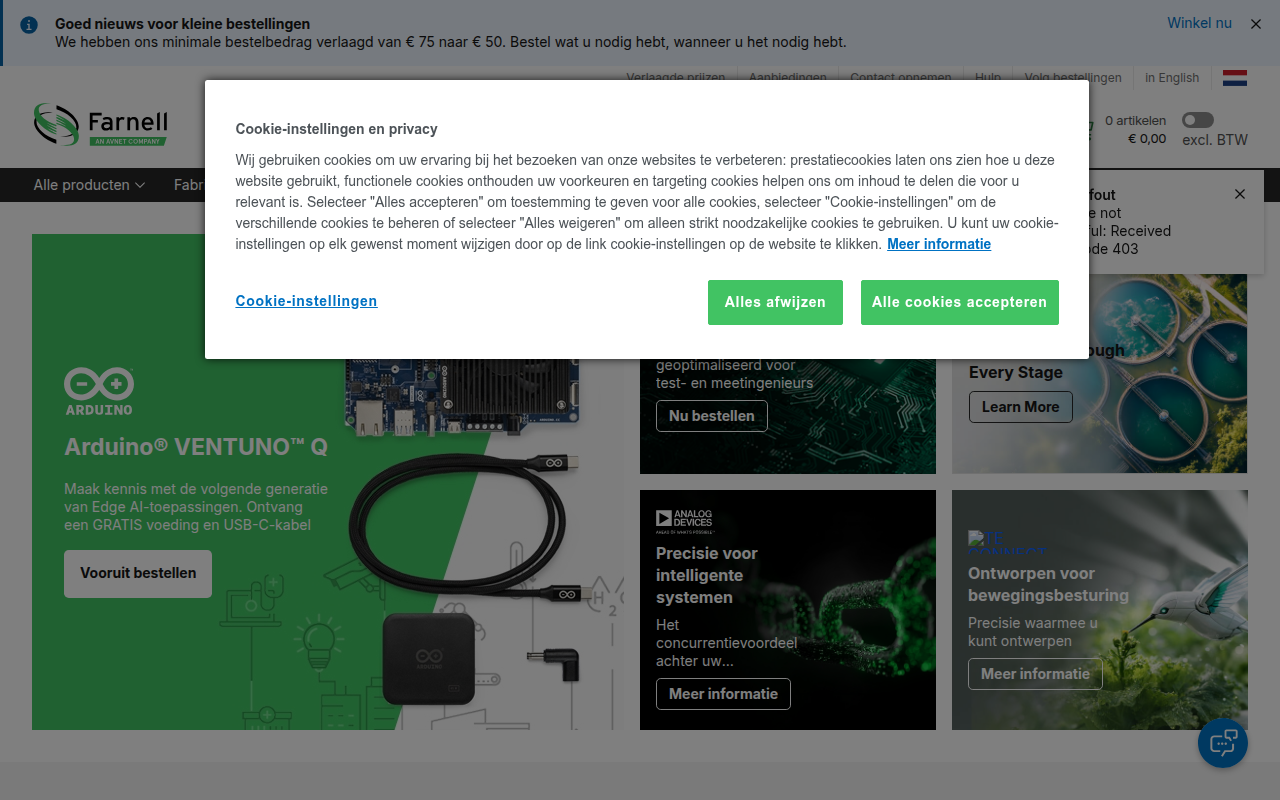This screenshot has width=1280, height=800.
Task: Expand the Alle producten dropdown
Action: [89, 185]
